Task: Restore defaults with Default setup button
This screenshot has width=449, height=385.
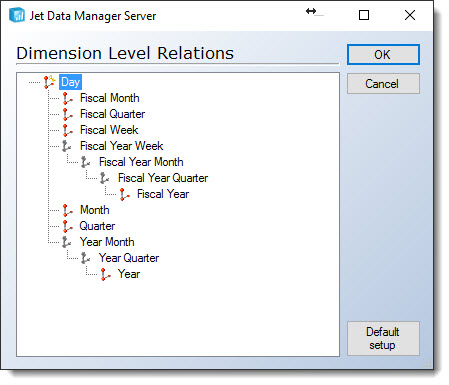Action: click(x=383, y=338)
